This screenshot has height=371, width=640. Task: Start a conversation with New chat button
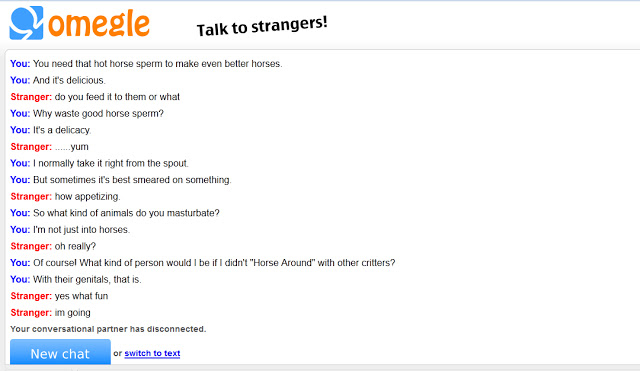pos(60,352)
